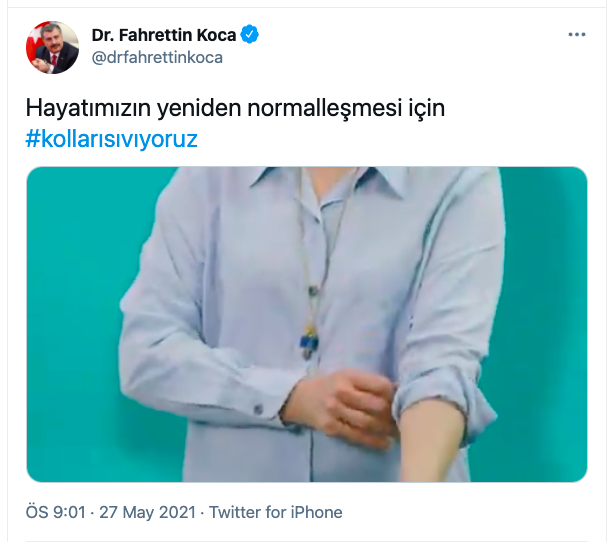Open the #kollarısıvıyoruz hashtag

pyautogui.click(x=112, y=139)
